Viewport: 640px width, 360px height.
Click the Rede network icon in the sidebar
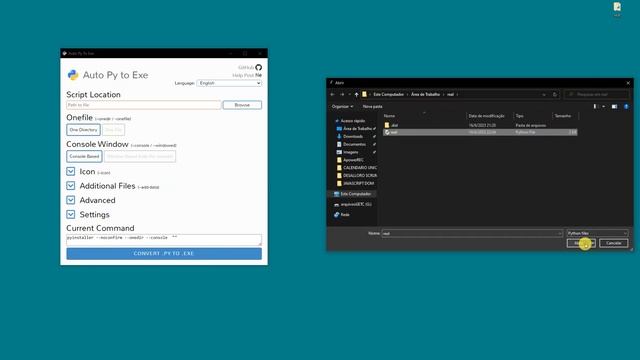pos(337,214)
